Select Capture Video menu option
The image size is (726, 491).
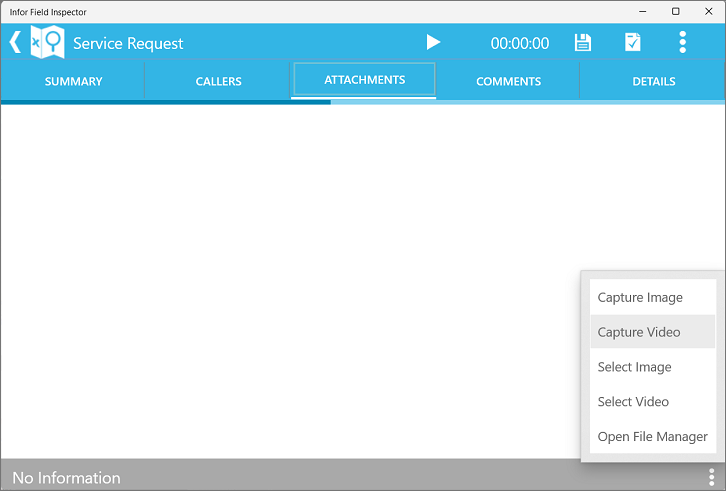tap(639, 332)
